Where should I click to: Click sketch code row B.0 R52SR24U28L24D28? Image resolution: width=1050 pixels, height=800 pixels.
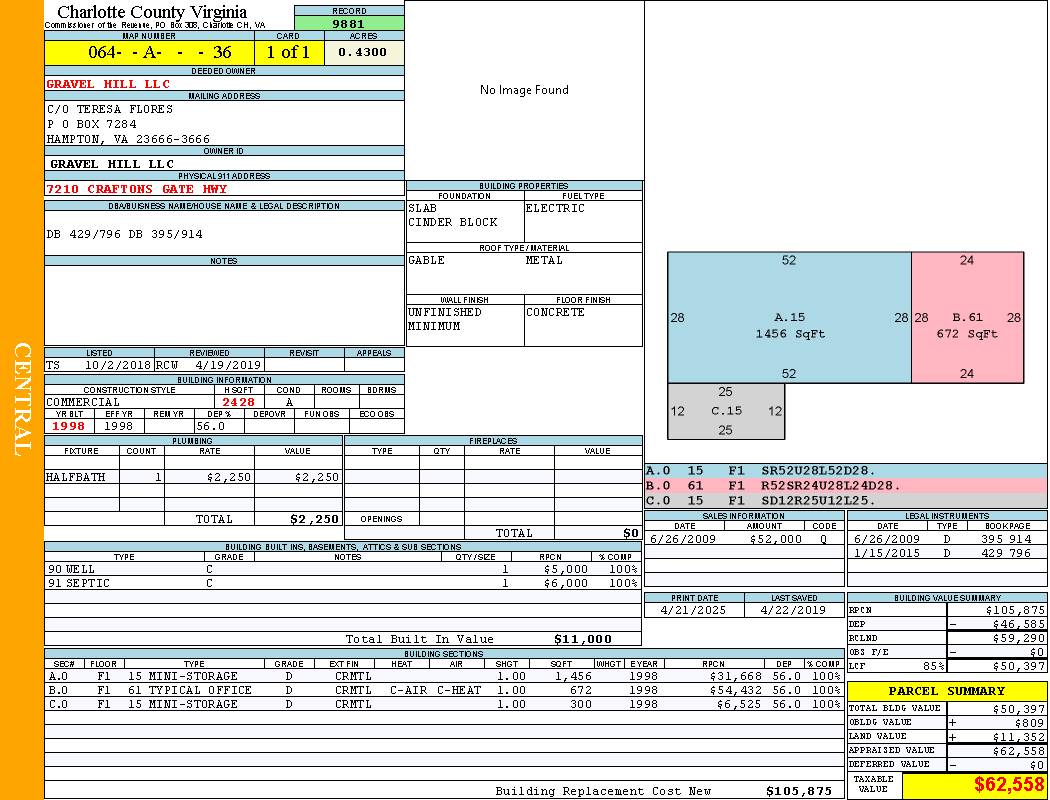tap(846, 485)
